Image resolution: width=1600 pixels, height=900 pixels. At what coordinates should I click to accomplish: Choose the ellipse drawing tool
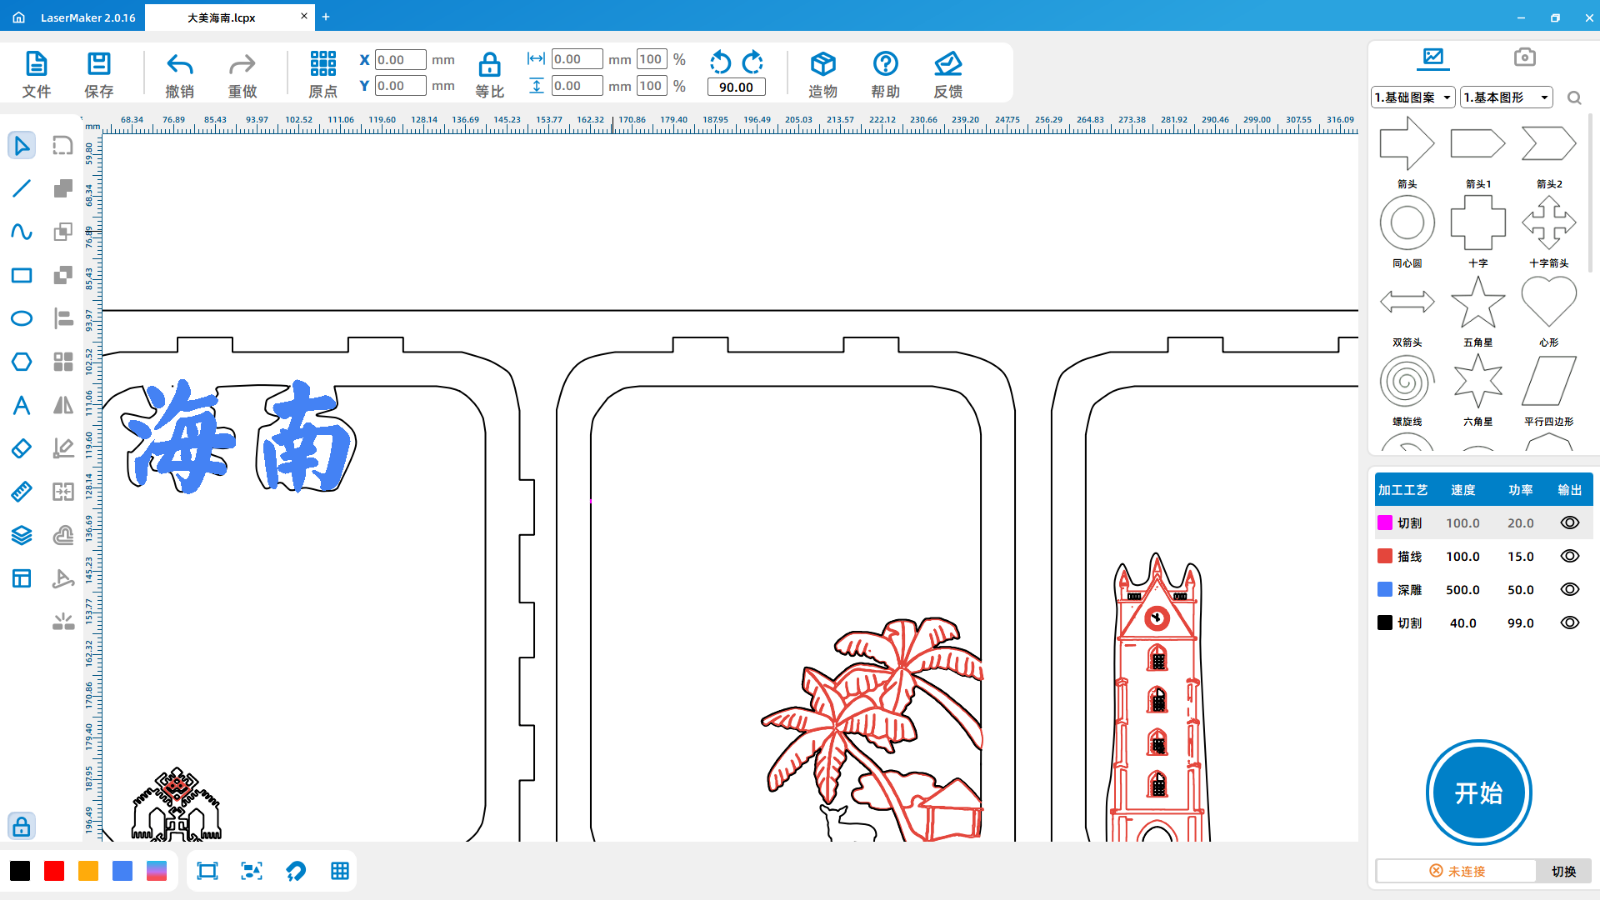(x=21, y=319)
